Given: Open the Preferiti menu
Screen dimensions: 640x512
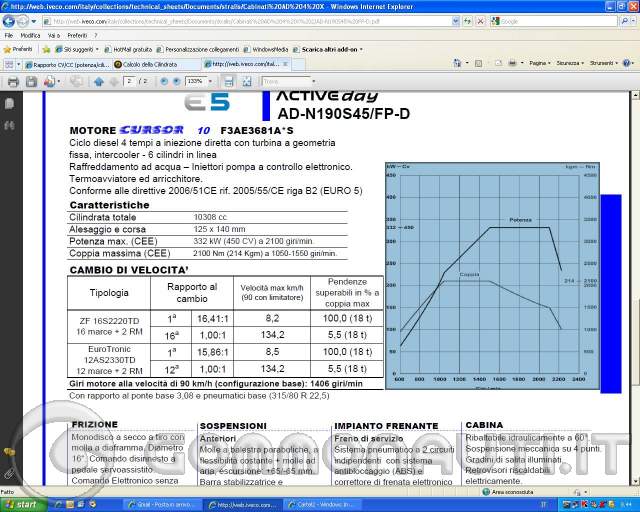Looking at the screenshot, I should coord(77,36).
